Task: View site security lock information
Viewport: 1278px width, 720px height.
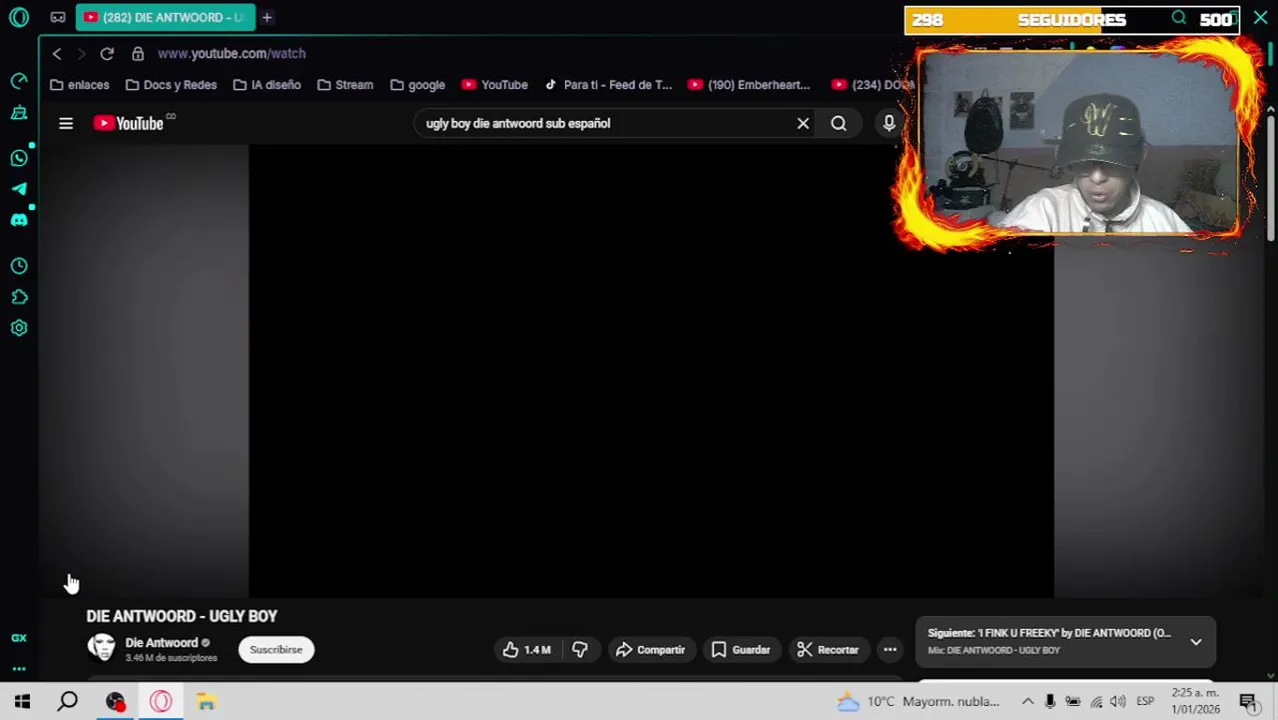Action: tap(138, 53)
